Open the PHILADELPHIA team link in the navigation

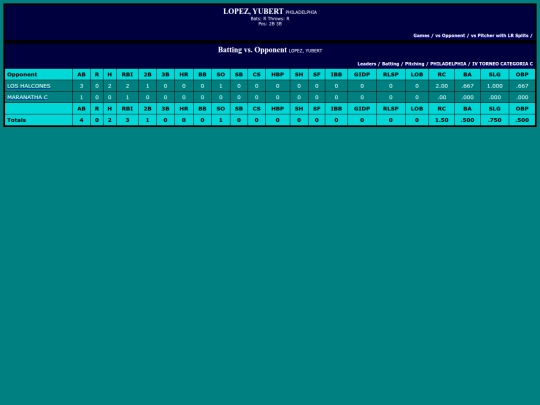pyautogui.click(x=448, y=64)
